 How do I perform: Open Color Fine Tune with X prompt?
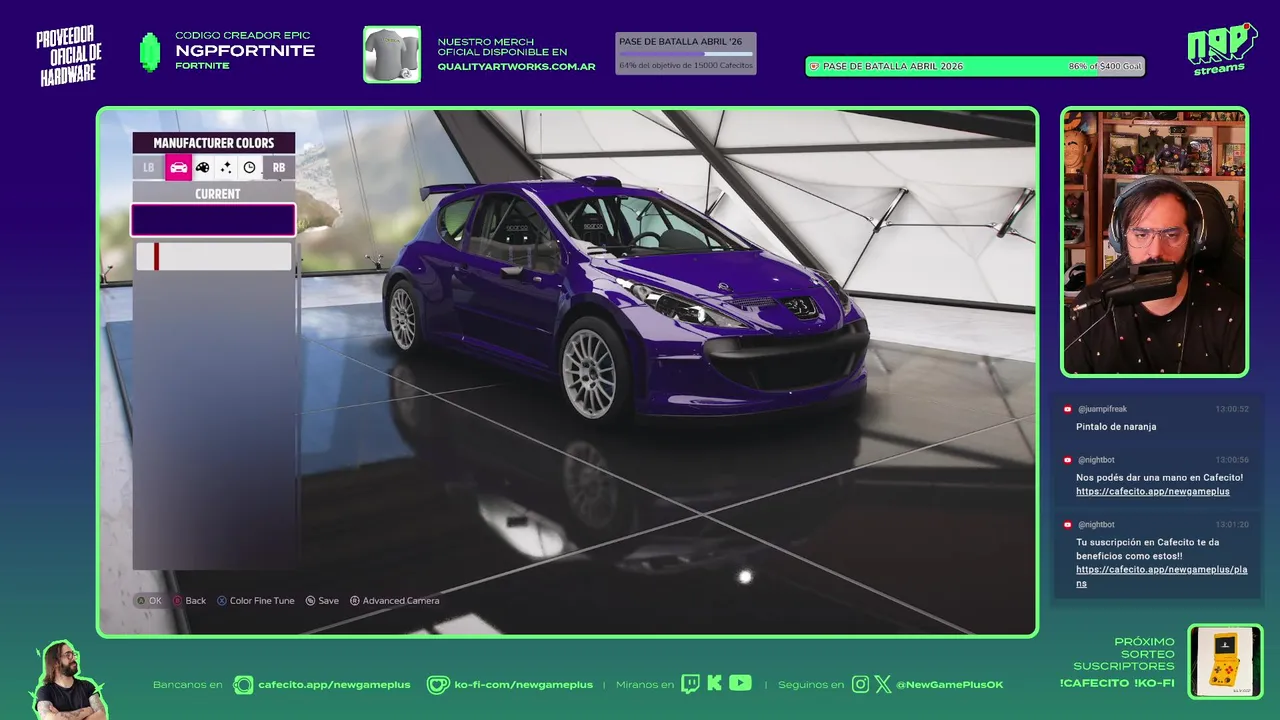(256, 601)
